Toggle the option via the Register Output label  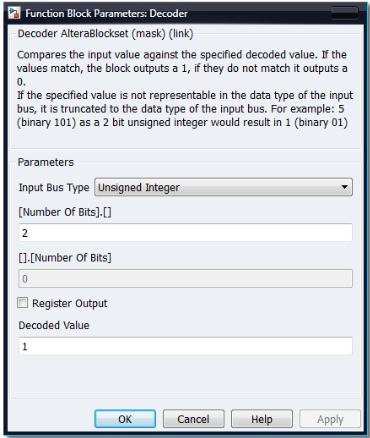click(x=70, y=303)
